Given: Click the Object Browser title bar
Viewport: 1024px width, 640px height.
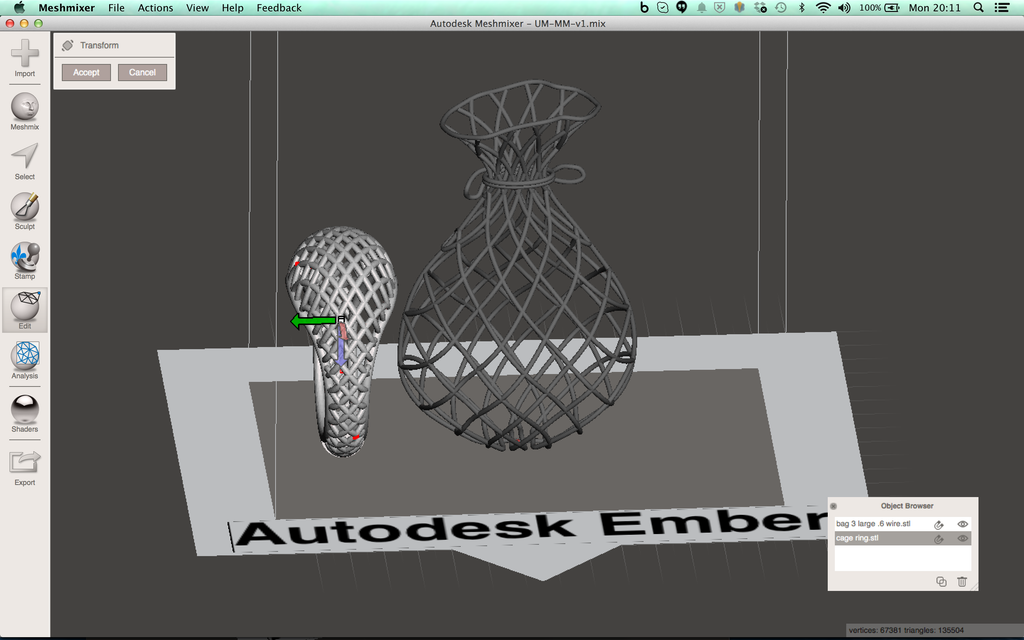Looking at the screenshot, I should tap(903, 505).
